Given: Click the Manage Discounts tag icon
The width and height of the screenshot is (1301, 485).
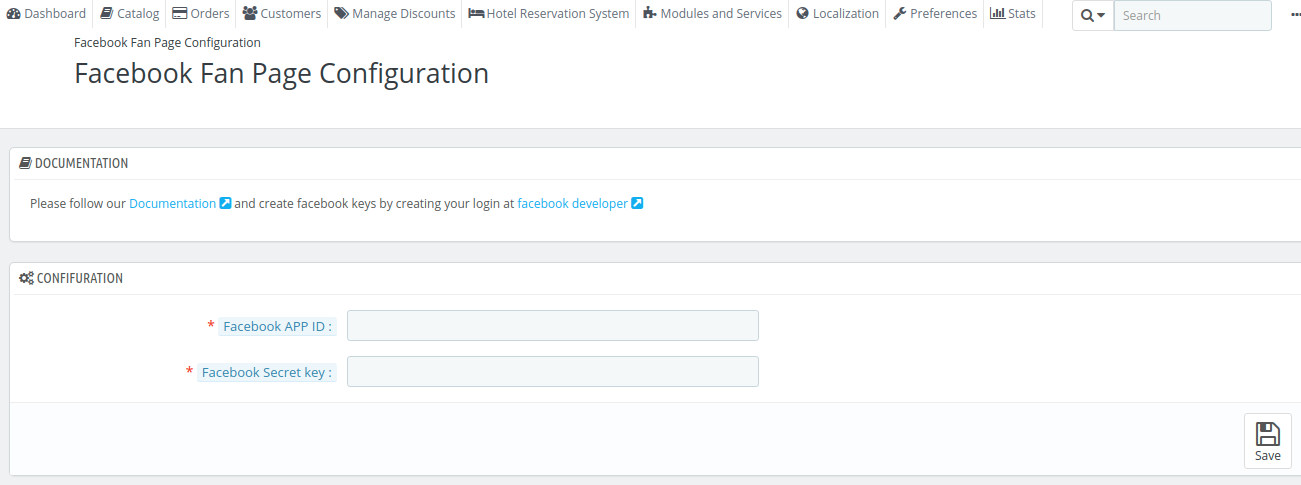Looking at the screenshot, I should tap(342, 14).
